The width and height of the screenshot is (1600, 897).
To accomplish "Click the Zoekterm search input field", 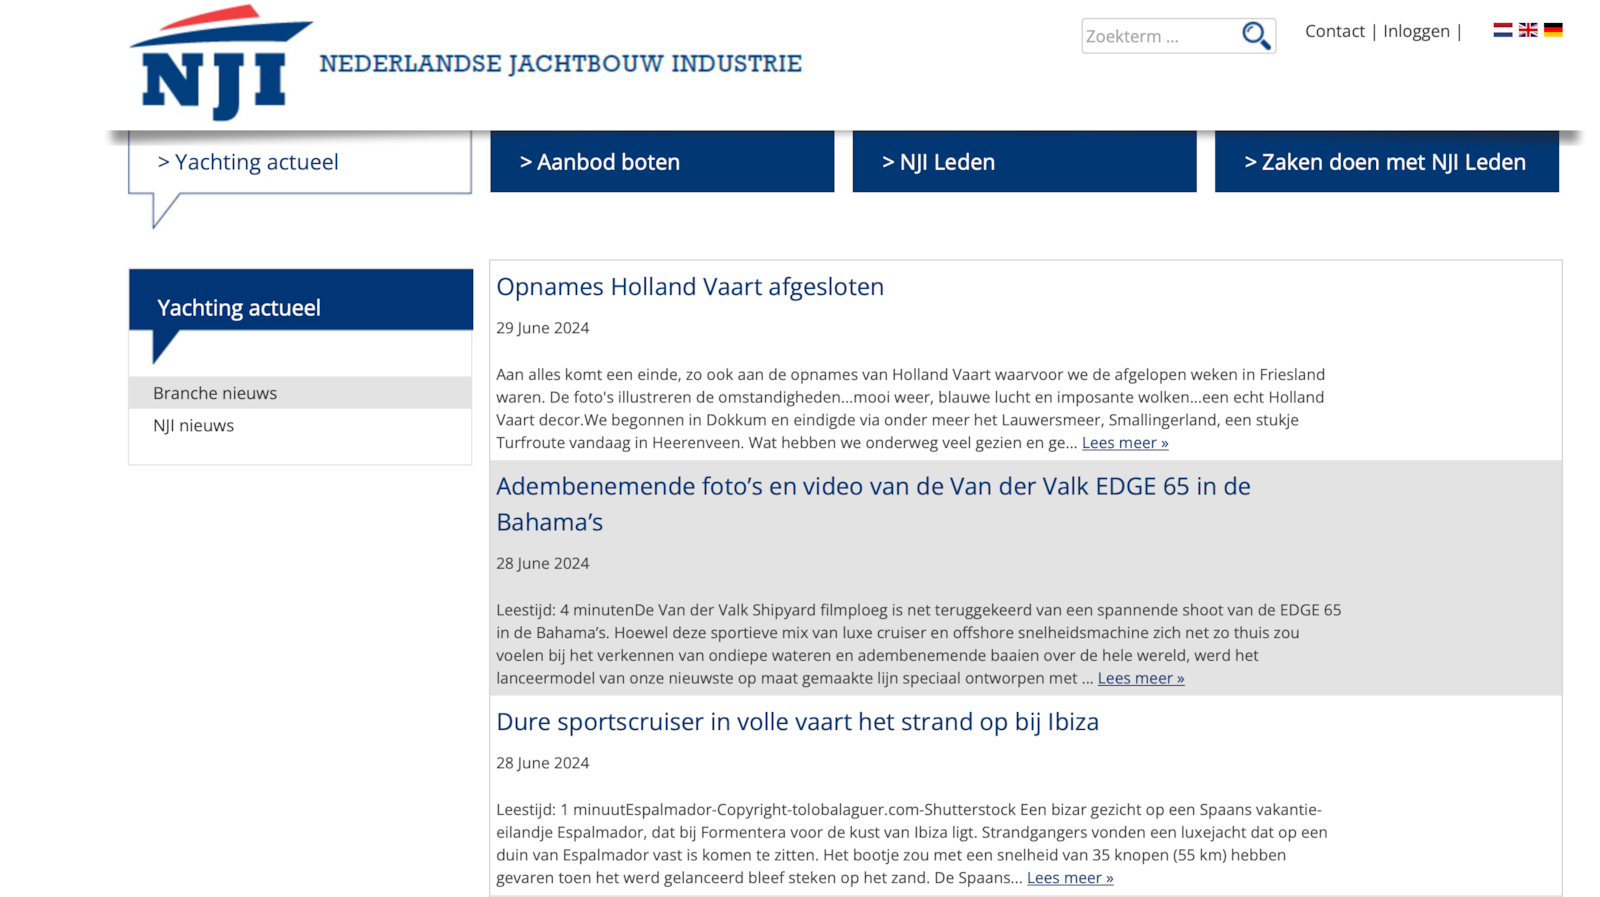I will point(1158,36).
